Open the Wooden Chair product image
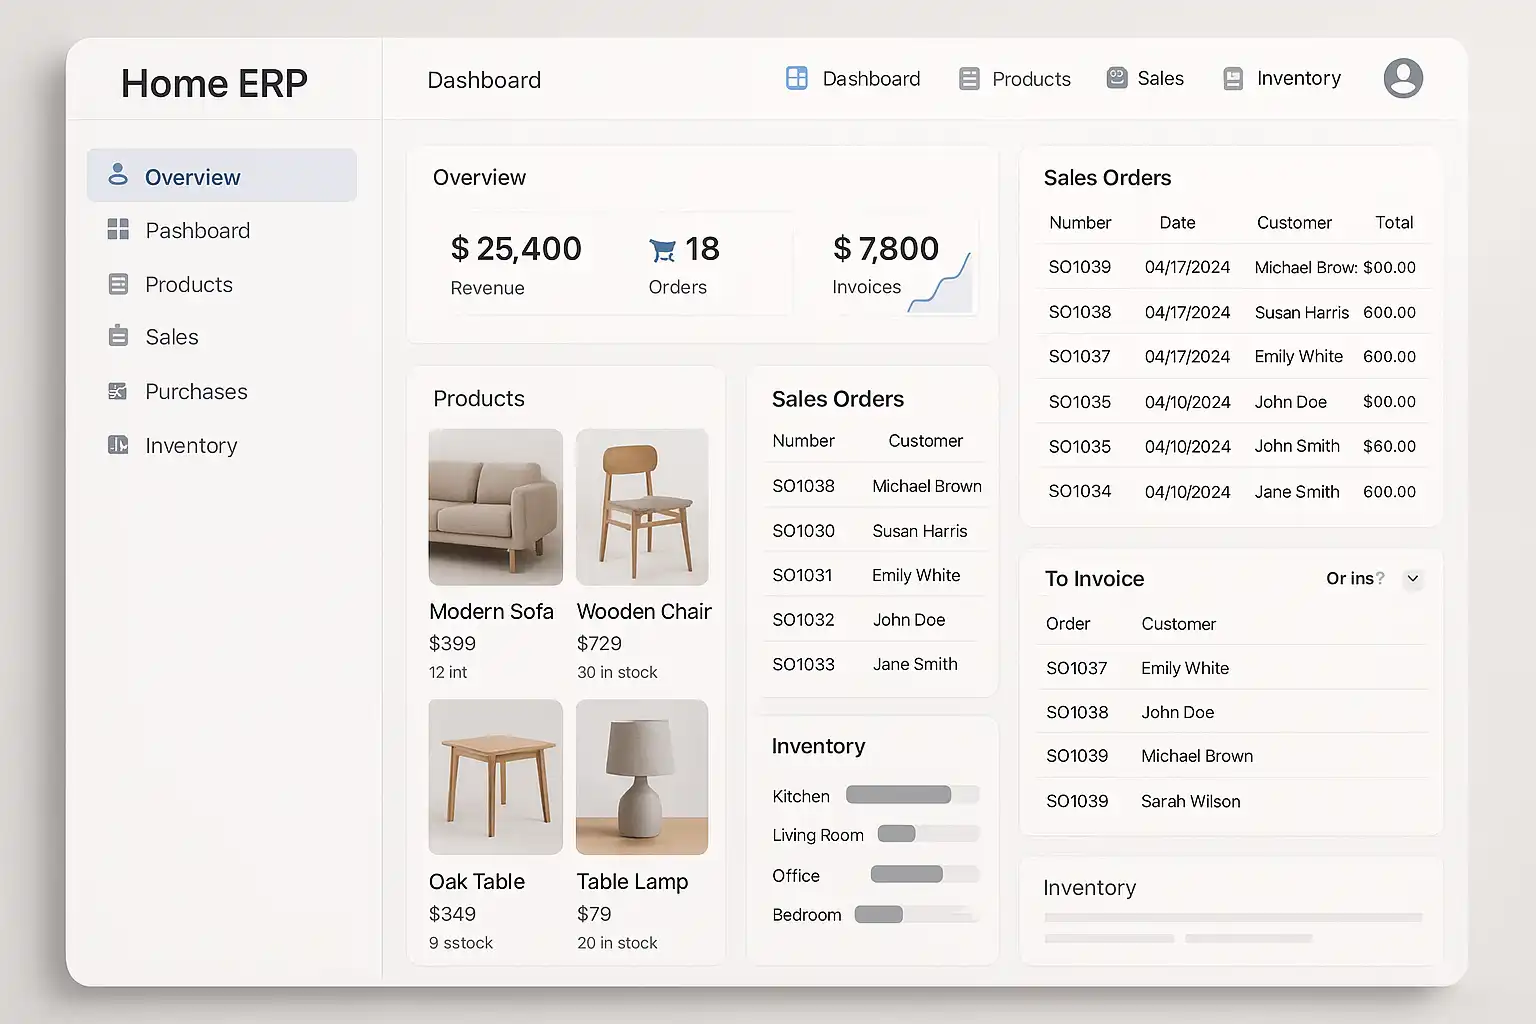This screenshot has height=1024, width=1536. pyautogui.click(x=642, y=507)
